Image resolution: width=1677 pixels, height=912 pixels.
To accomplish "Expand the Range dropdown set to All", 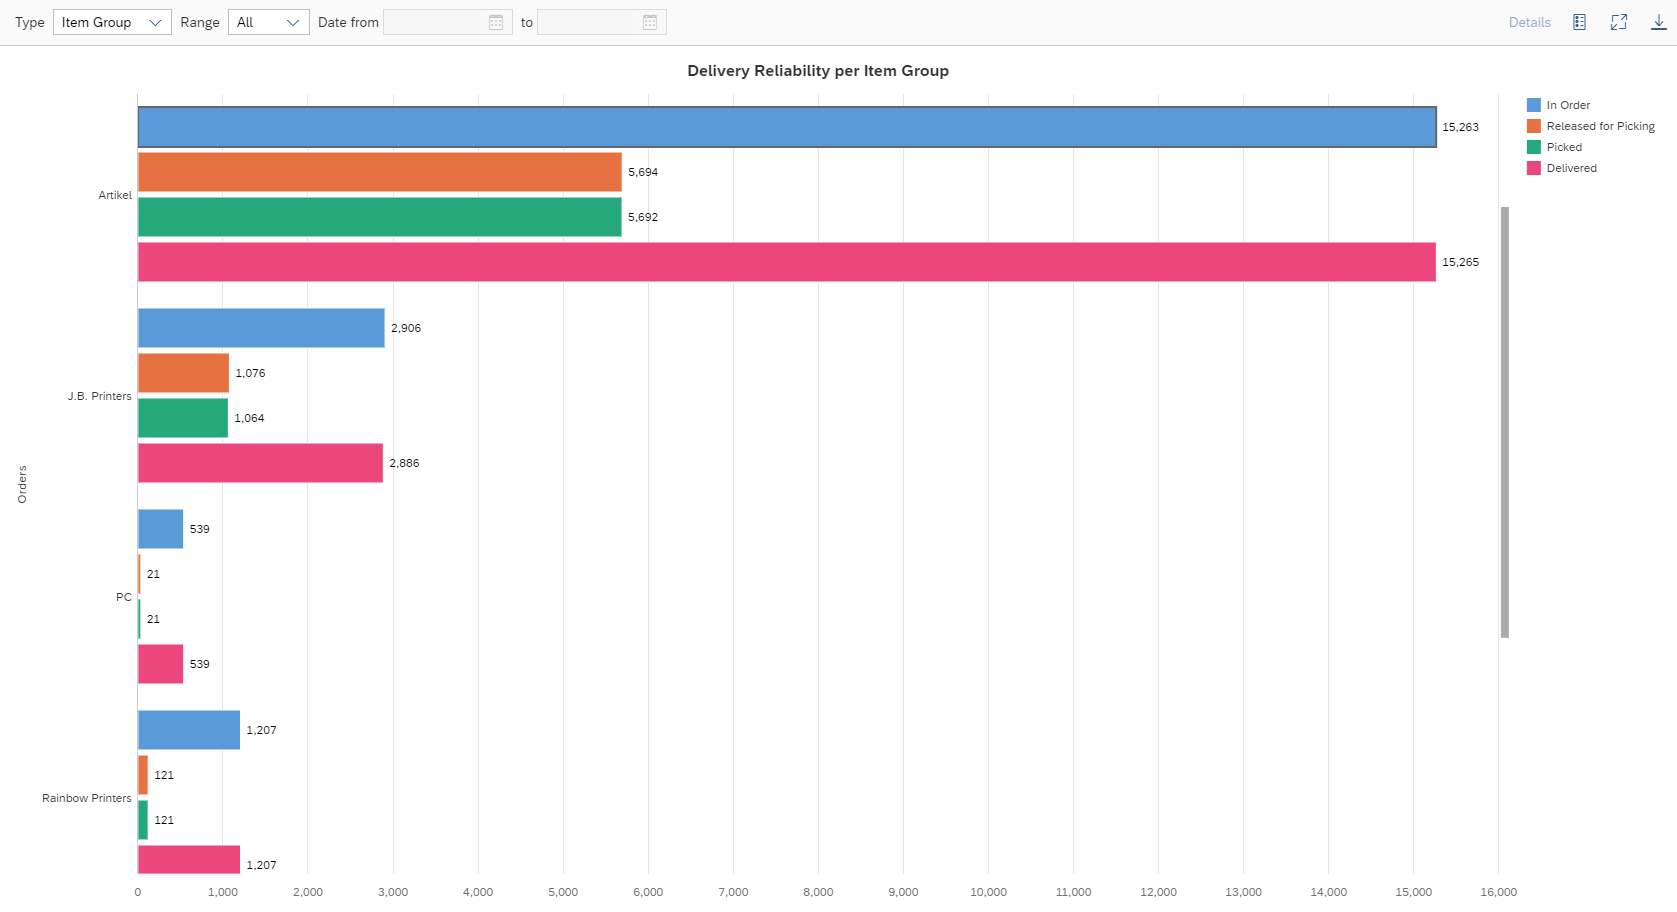I will (x=268, y=22).
